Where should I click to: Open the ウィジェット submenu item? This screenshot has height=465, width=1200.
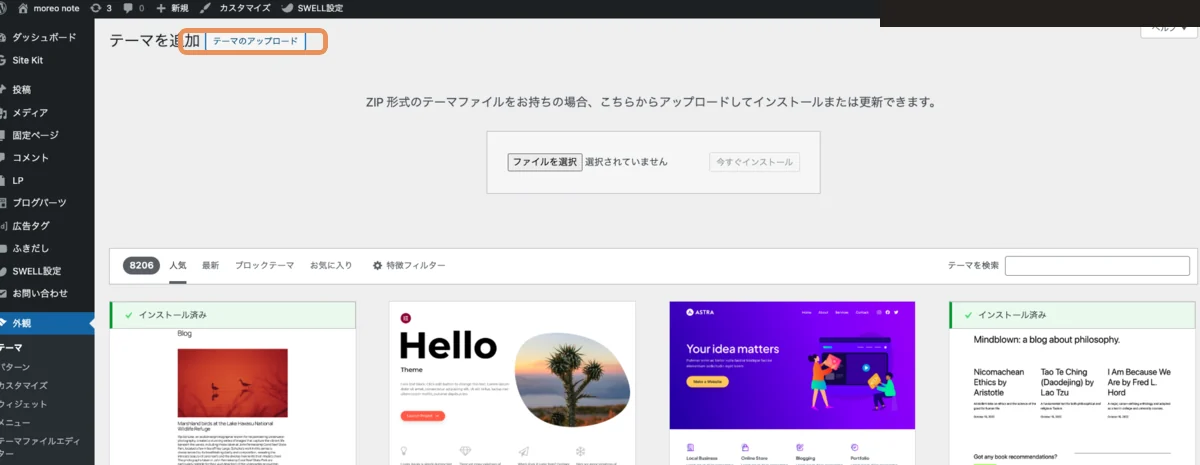[x=24, y=404]
